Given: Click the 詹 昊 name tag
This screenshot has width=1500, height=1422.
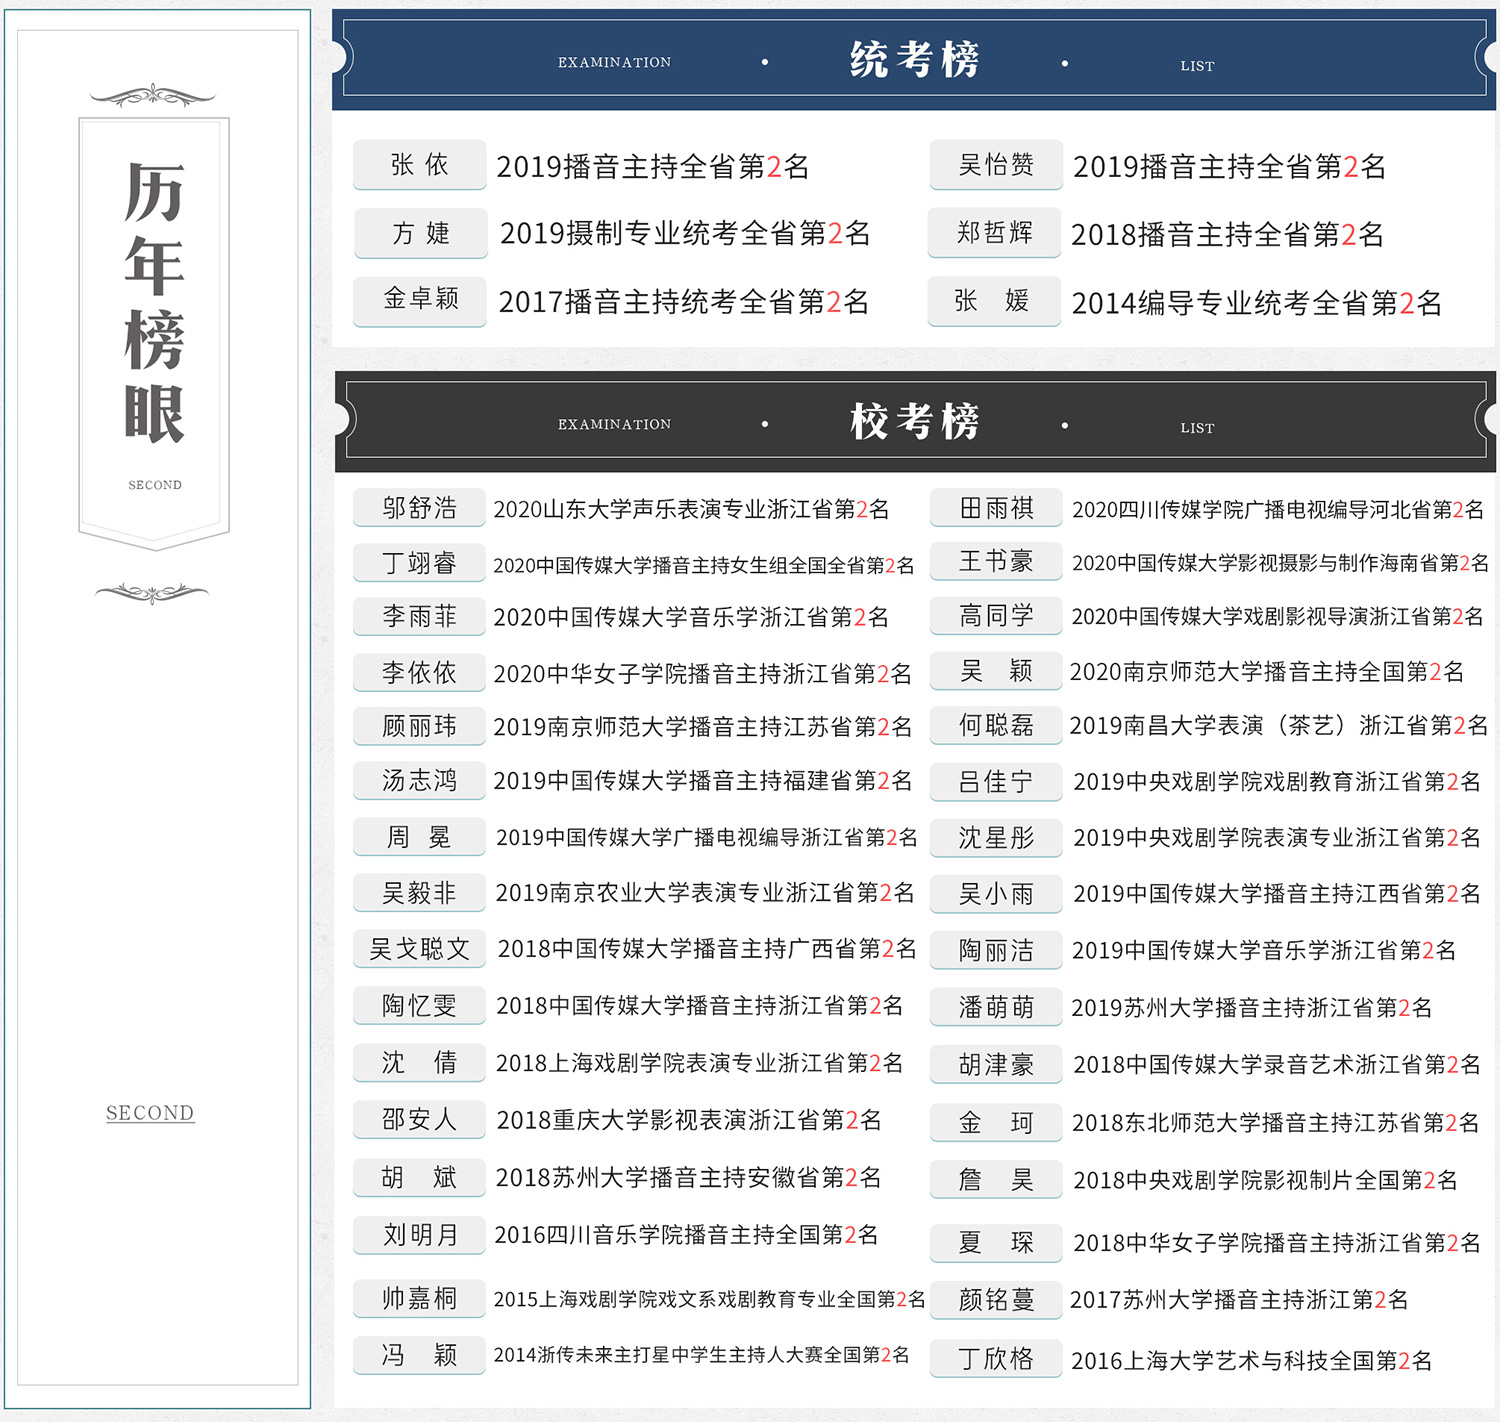Looking at the screenshot, I should pos(996,1180).
